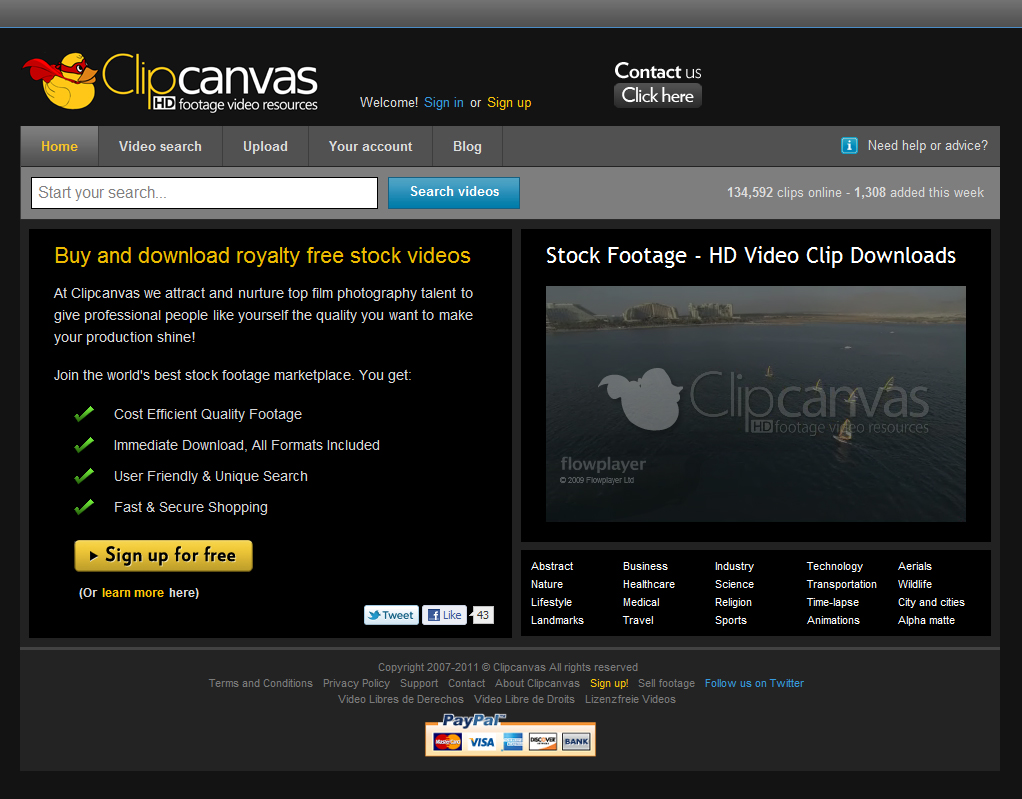
Task: Click the PayPal payment cards badge
Action: coord(510,735)
